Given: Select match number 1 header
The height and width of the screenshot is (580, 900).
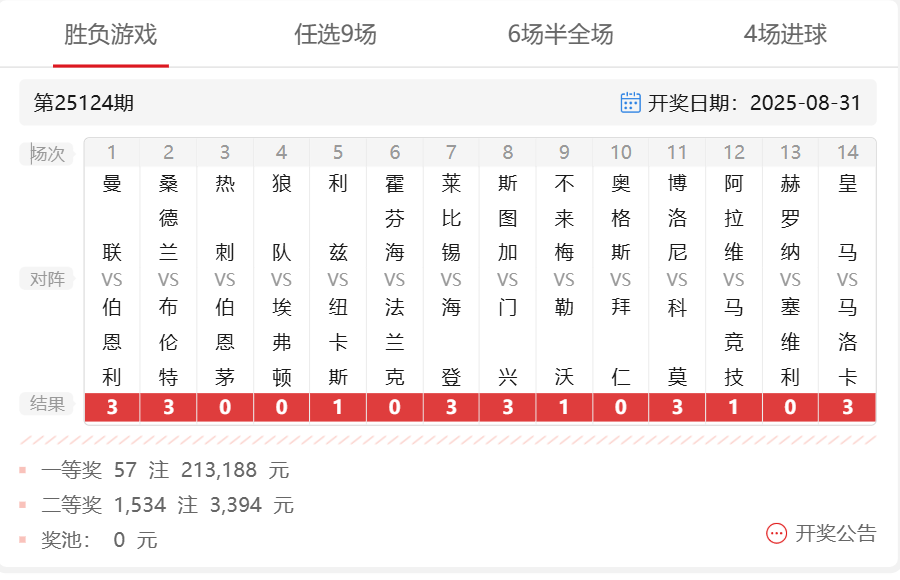Looking at the screenshot, I should click(x=112, y=152).
